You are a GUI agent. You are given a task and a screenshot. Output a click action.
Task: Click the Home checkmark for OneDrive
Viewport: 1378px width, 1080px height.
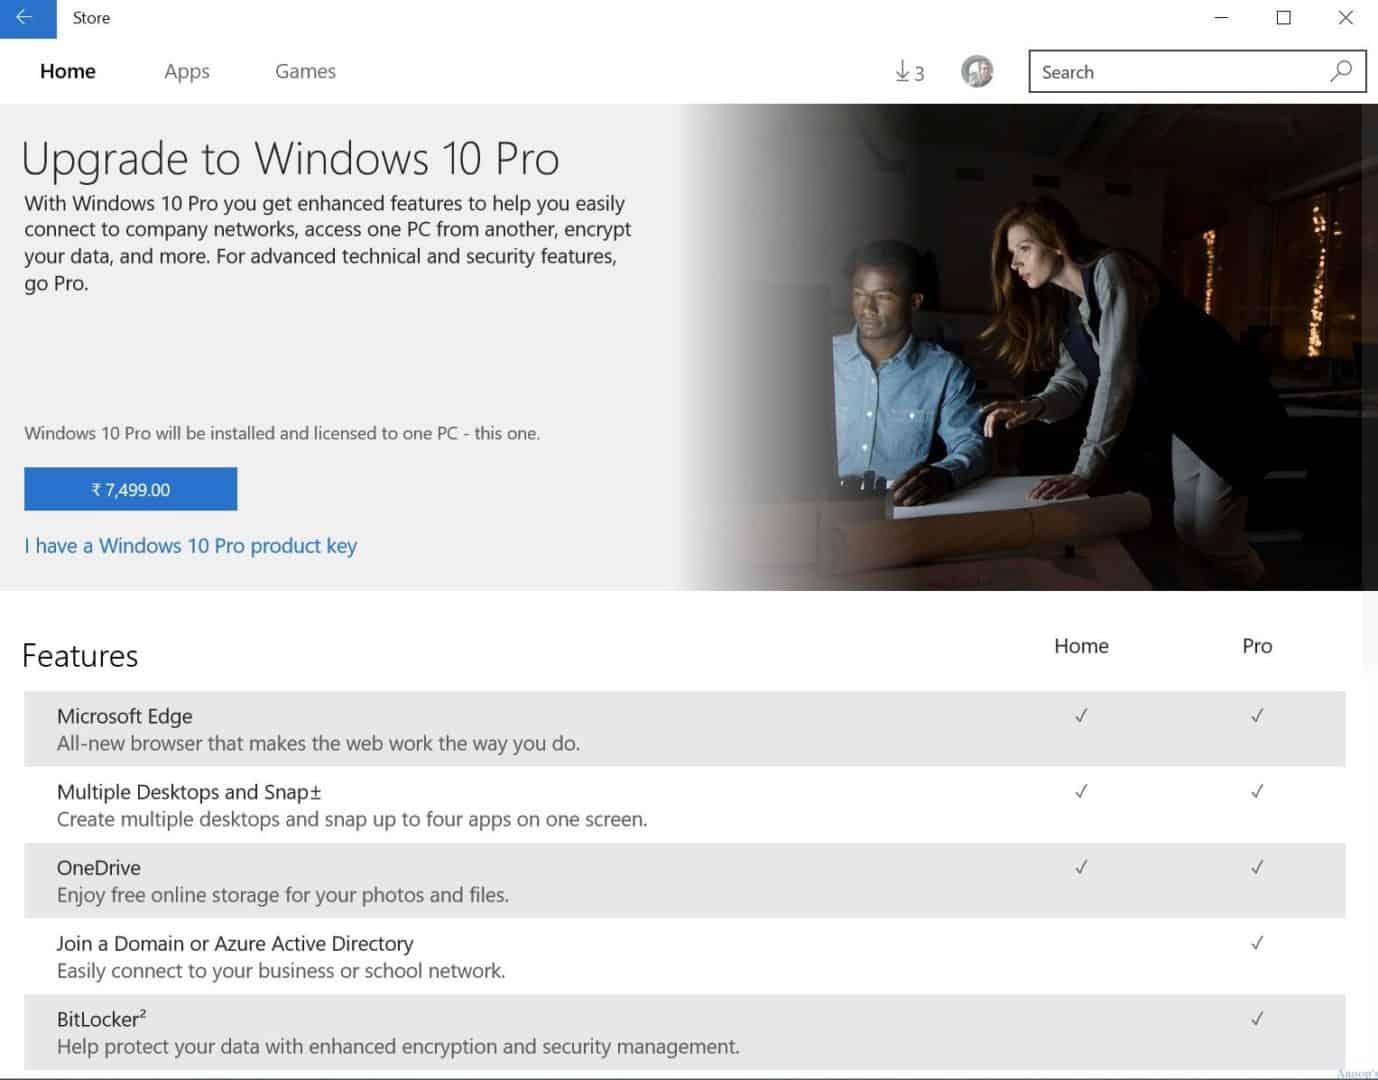(x=1081, y=868)
